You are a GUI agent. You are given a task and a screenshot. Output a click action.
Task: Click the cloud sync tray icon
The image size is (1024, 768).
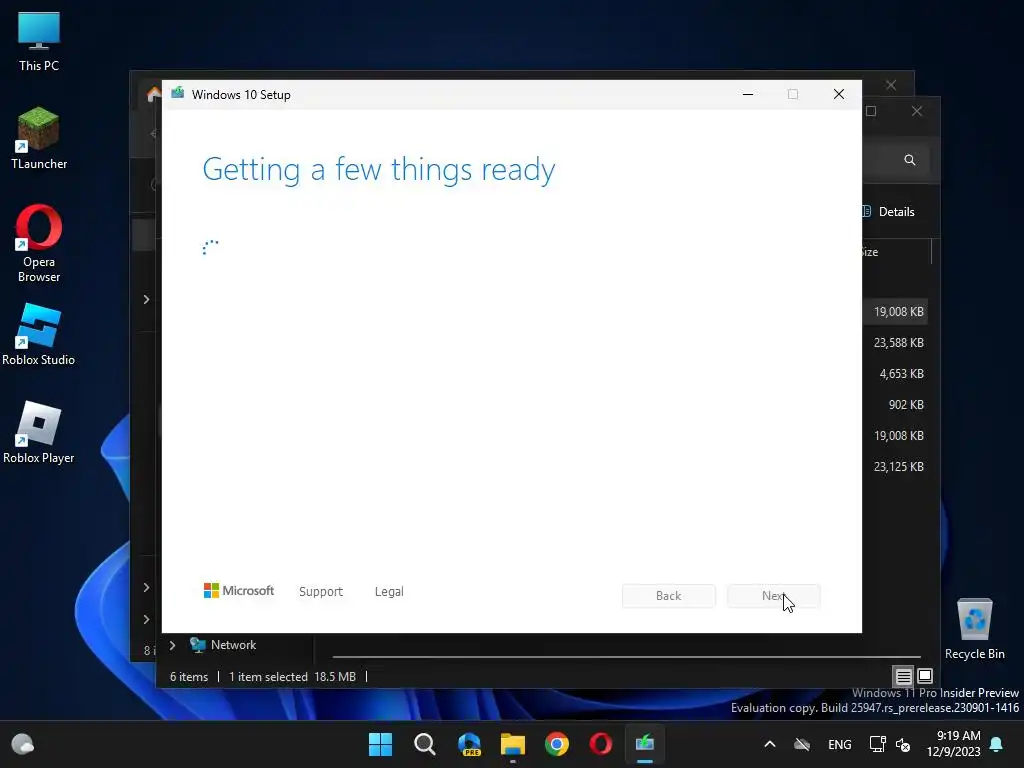tap(802, 744)
